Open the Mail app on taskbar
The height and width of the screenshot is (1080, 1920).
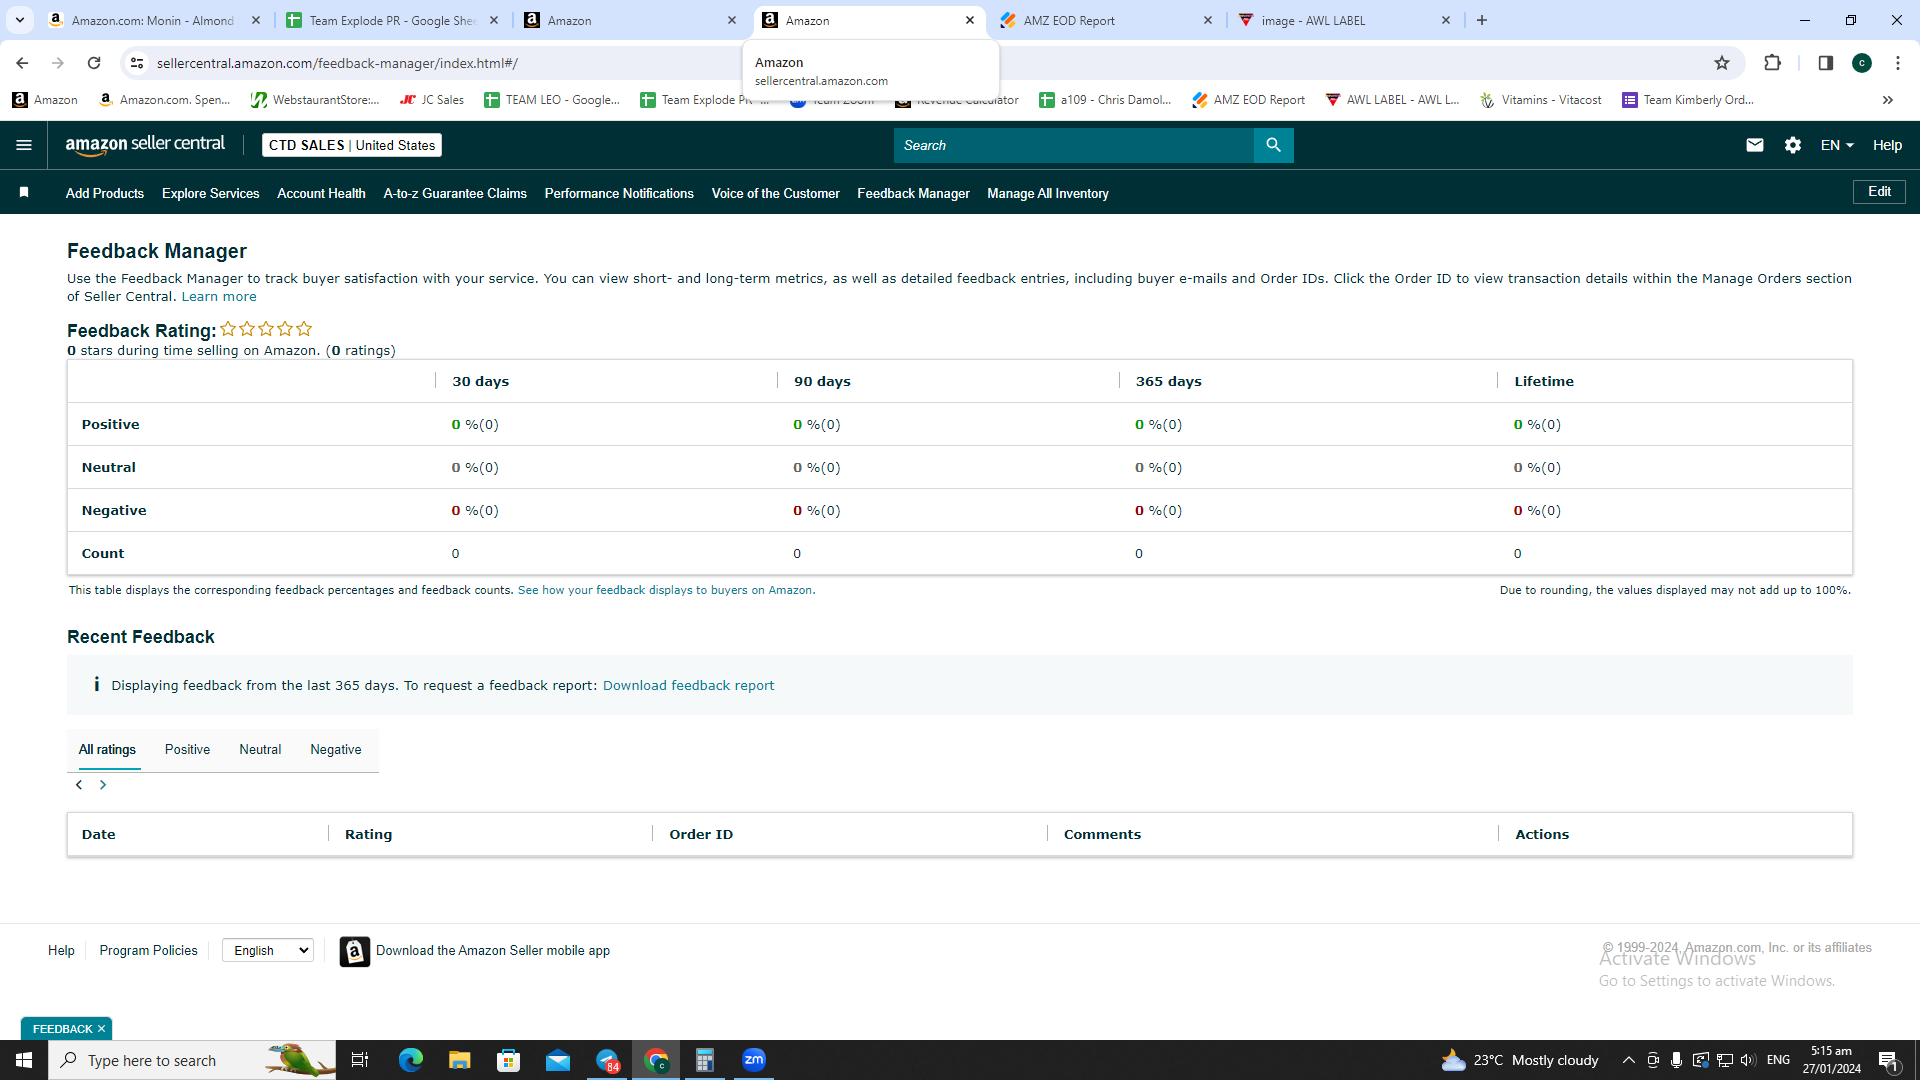click(558, 1060)
